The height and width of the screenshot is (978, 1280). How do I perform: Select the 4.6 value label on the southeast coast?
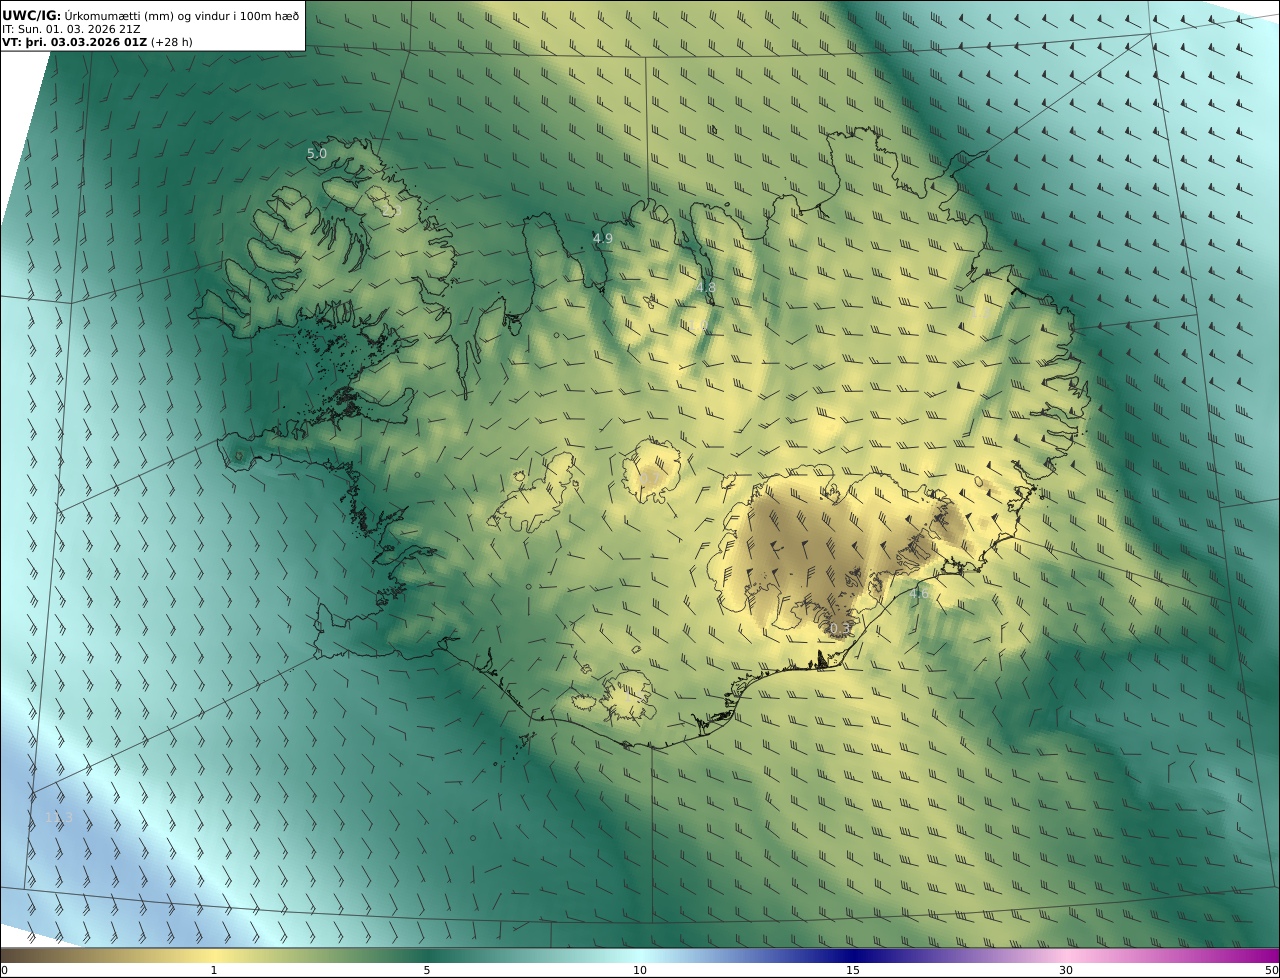[919, 593]
